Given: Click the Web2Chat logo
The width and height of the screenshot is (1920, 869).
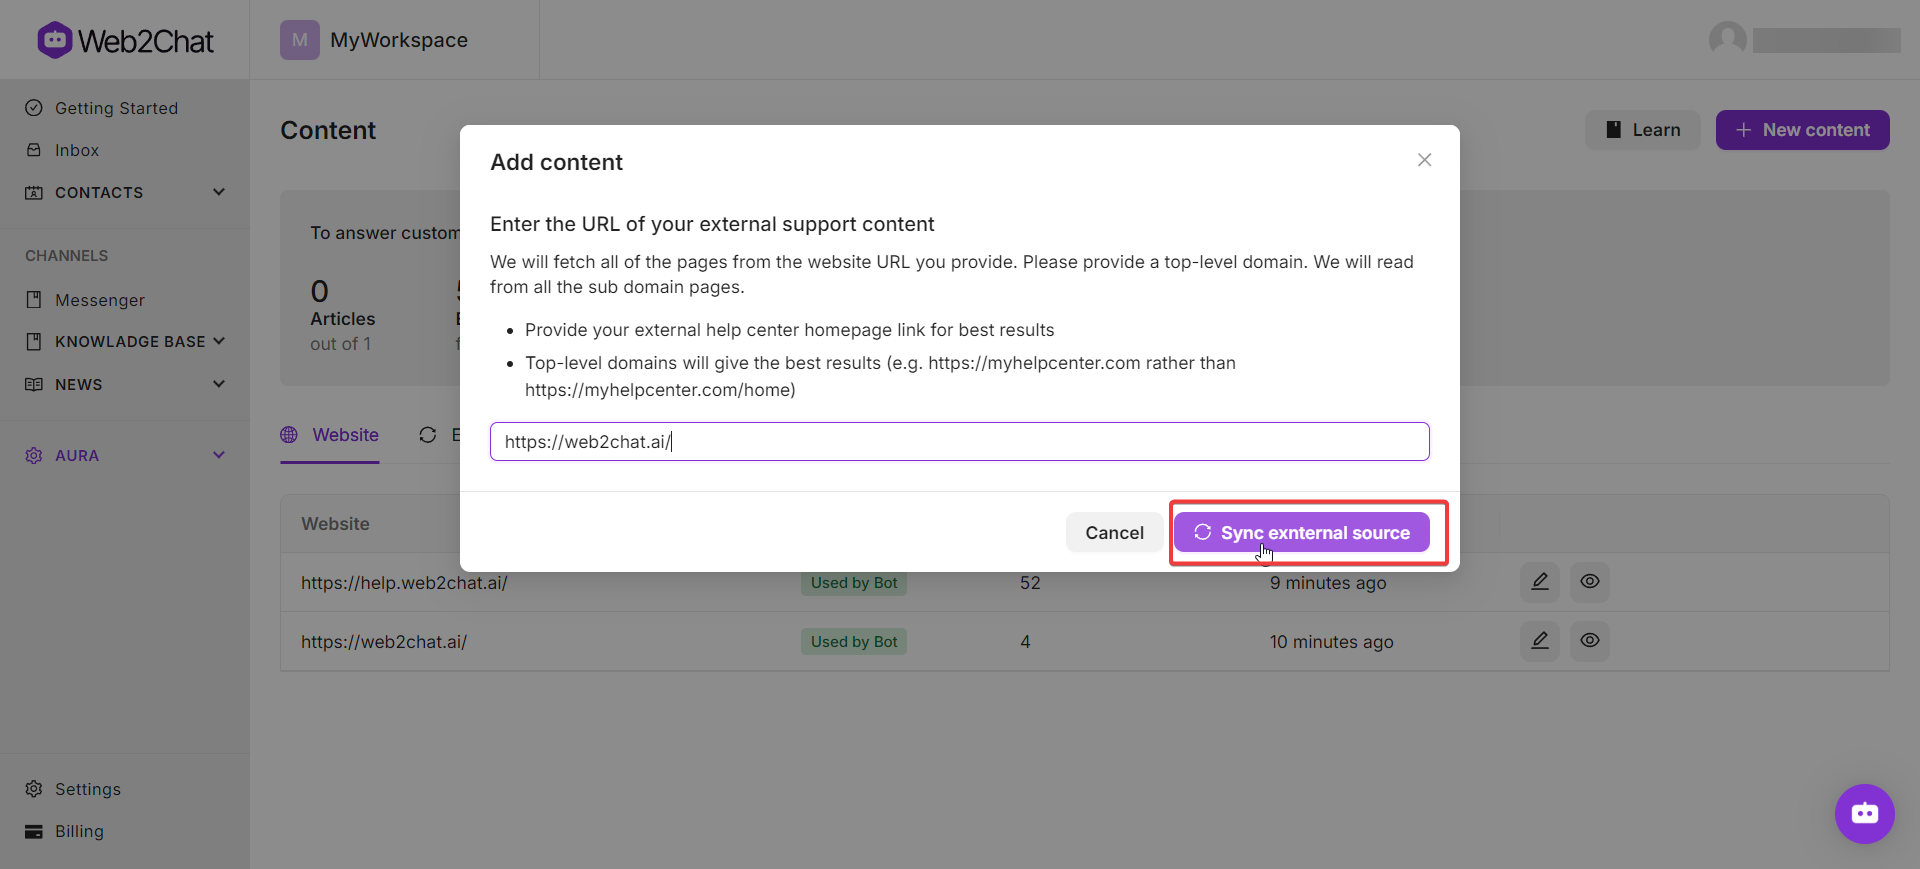Looking at the screenshot, I should pyautogui.click(x=125, y=40).
